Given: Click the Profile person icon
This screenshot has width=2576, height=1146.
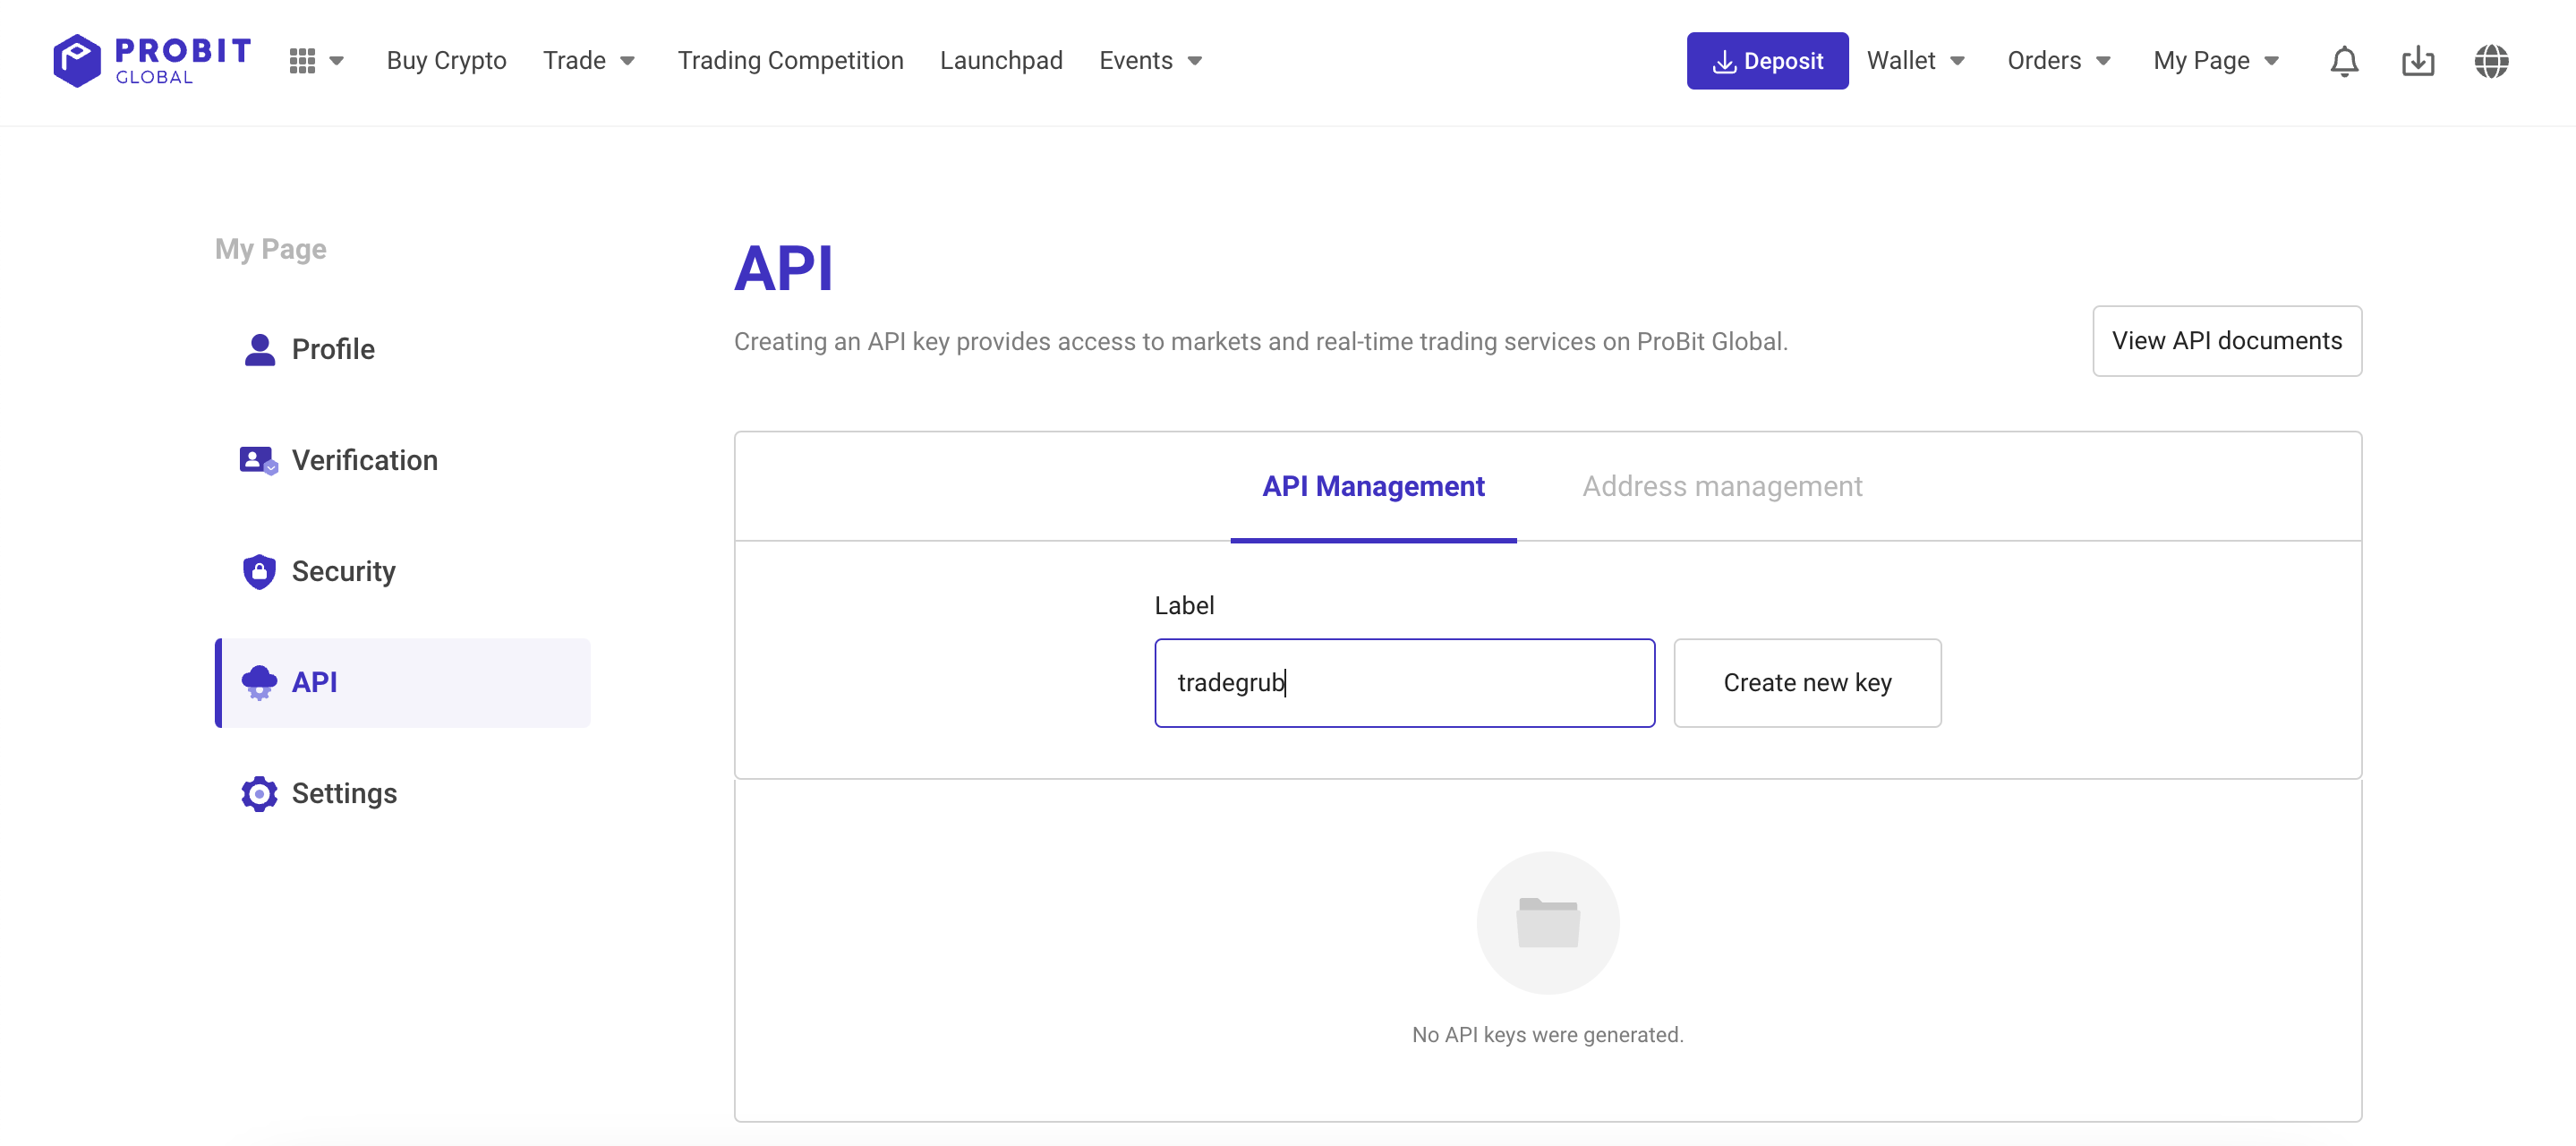Looking at the screenshot, I should tap(260, 349).
